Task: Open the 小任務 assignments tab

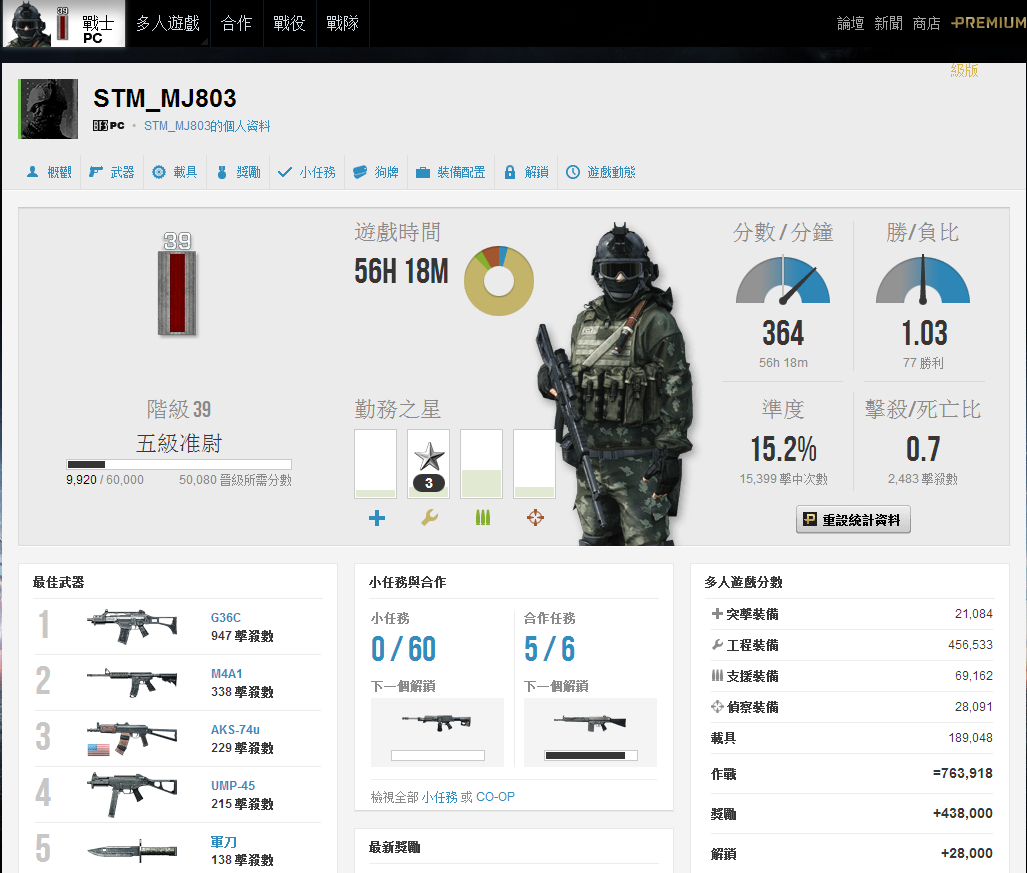Action: (307, 172)
